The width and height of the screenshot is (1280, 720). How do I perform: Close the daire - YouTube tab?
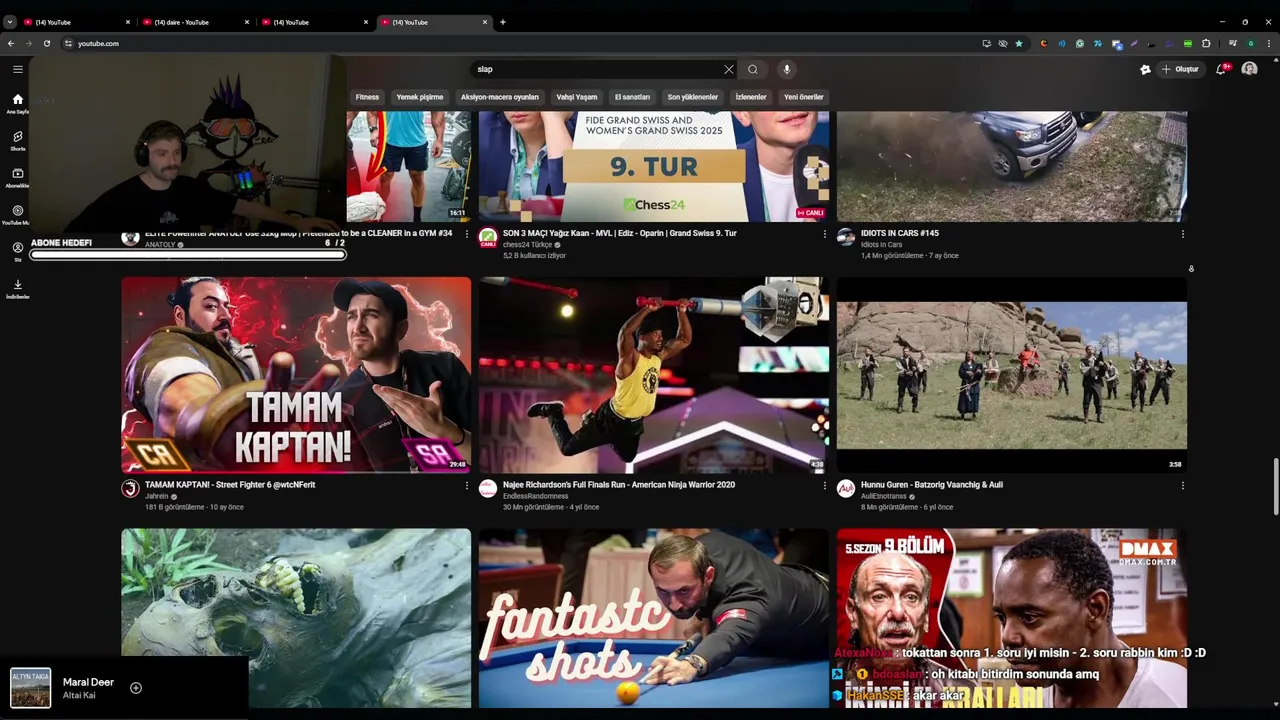pos(247,22)
